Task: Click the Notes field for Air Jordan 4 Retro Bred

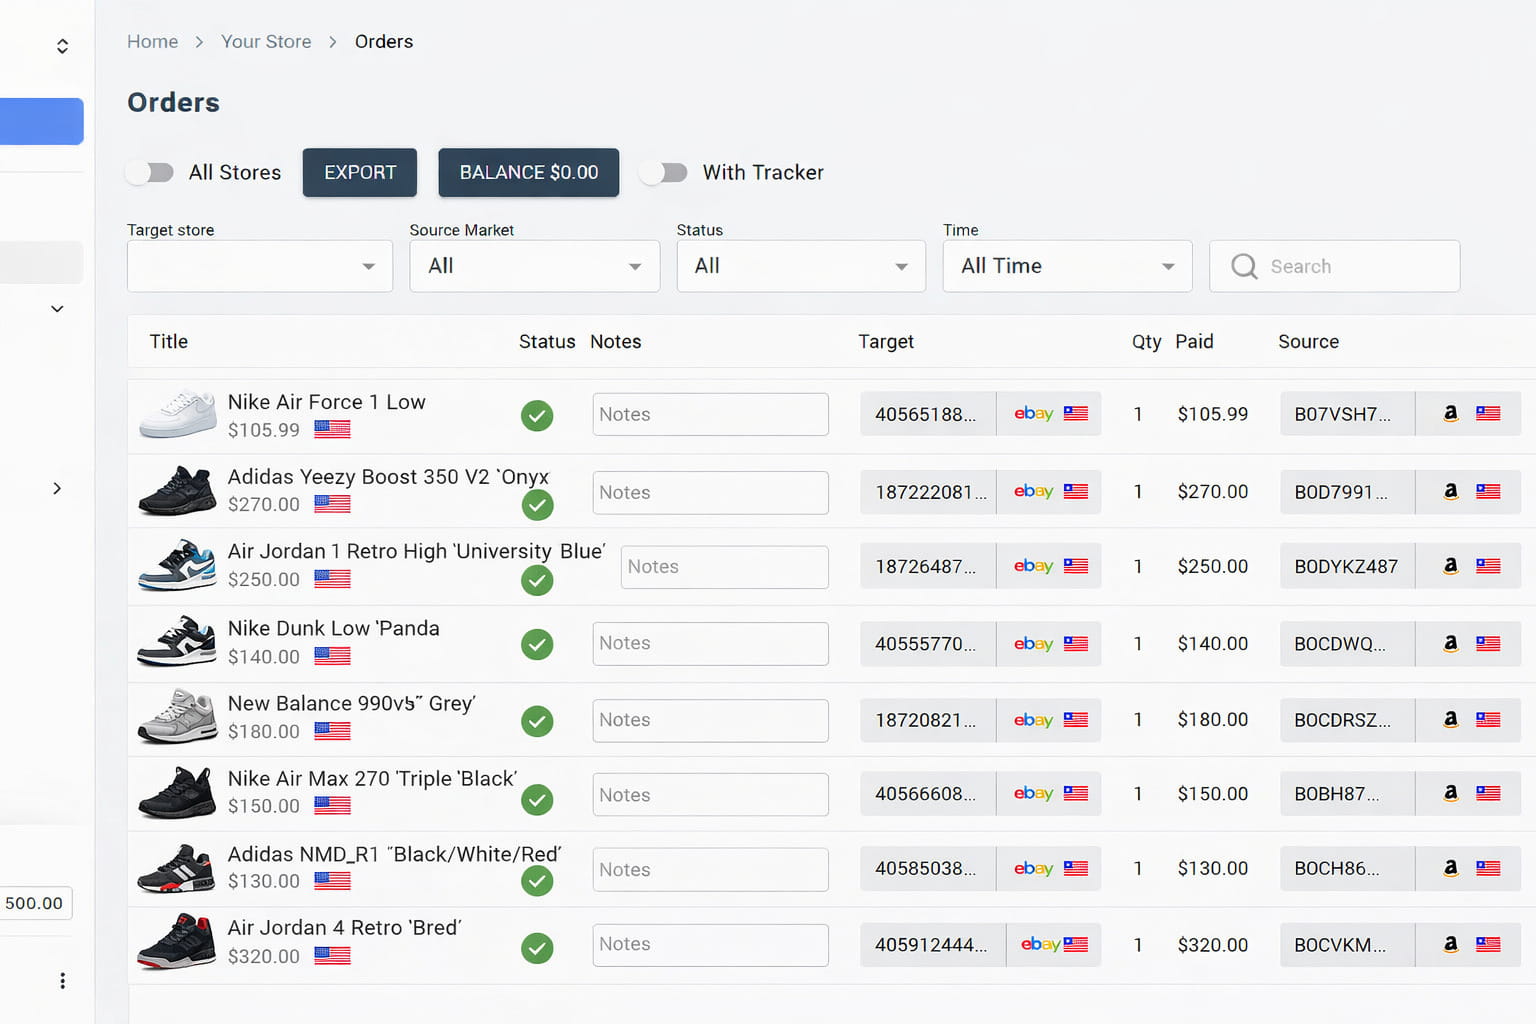Action: pos(711,945)
